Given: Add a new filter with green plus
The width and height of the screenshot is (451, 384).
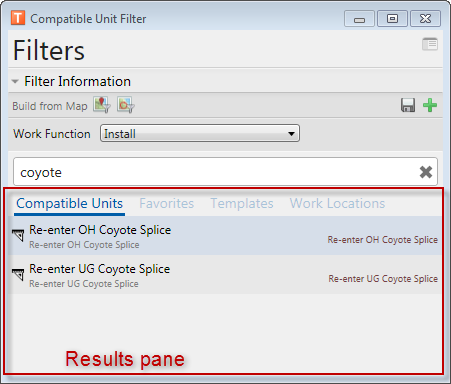Looking at the screenshot, I should pos(430,105).
